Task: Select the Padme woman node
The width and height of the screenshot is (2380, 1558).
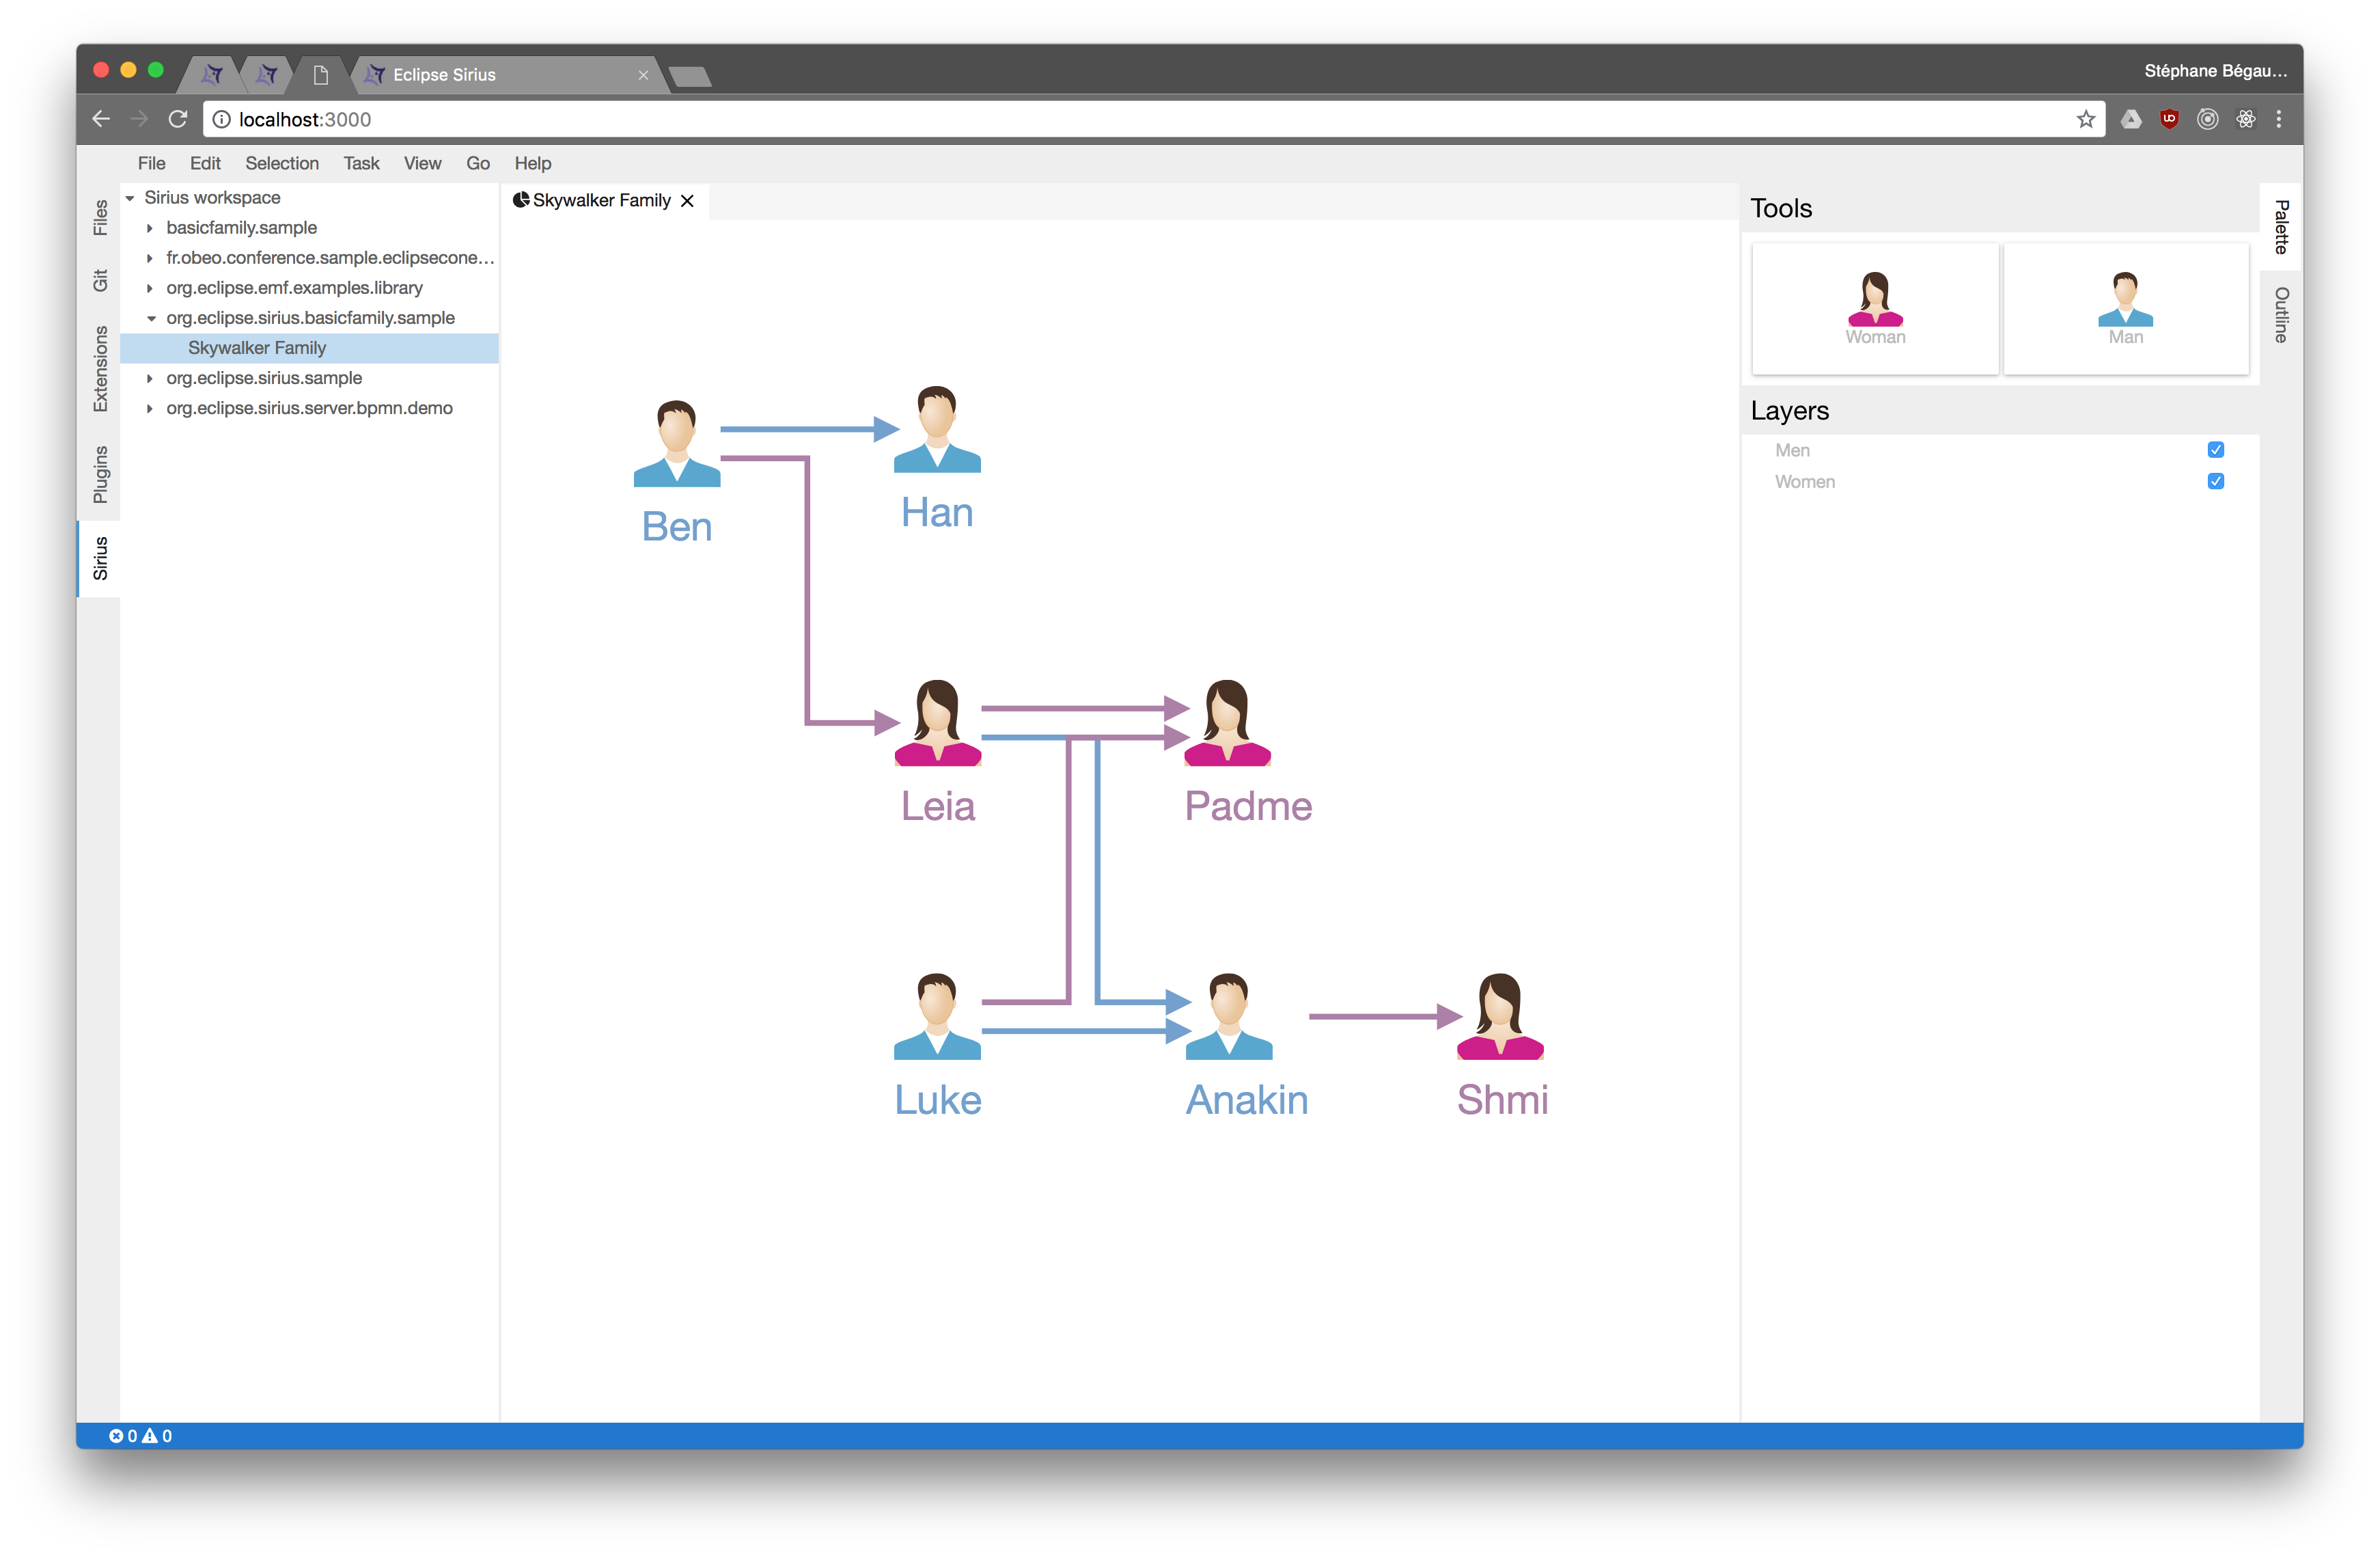Action: 1227,723
